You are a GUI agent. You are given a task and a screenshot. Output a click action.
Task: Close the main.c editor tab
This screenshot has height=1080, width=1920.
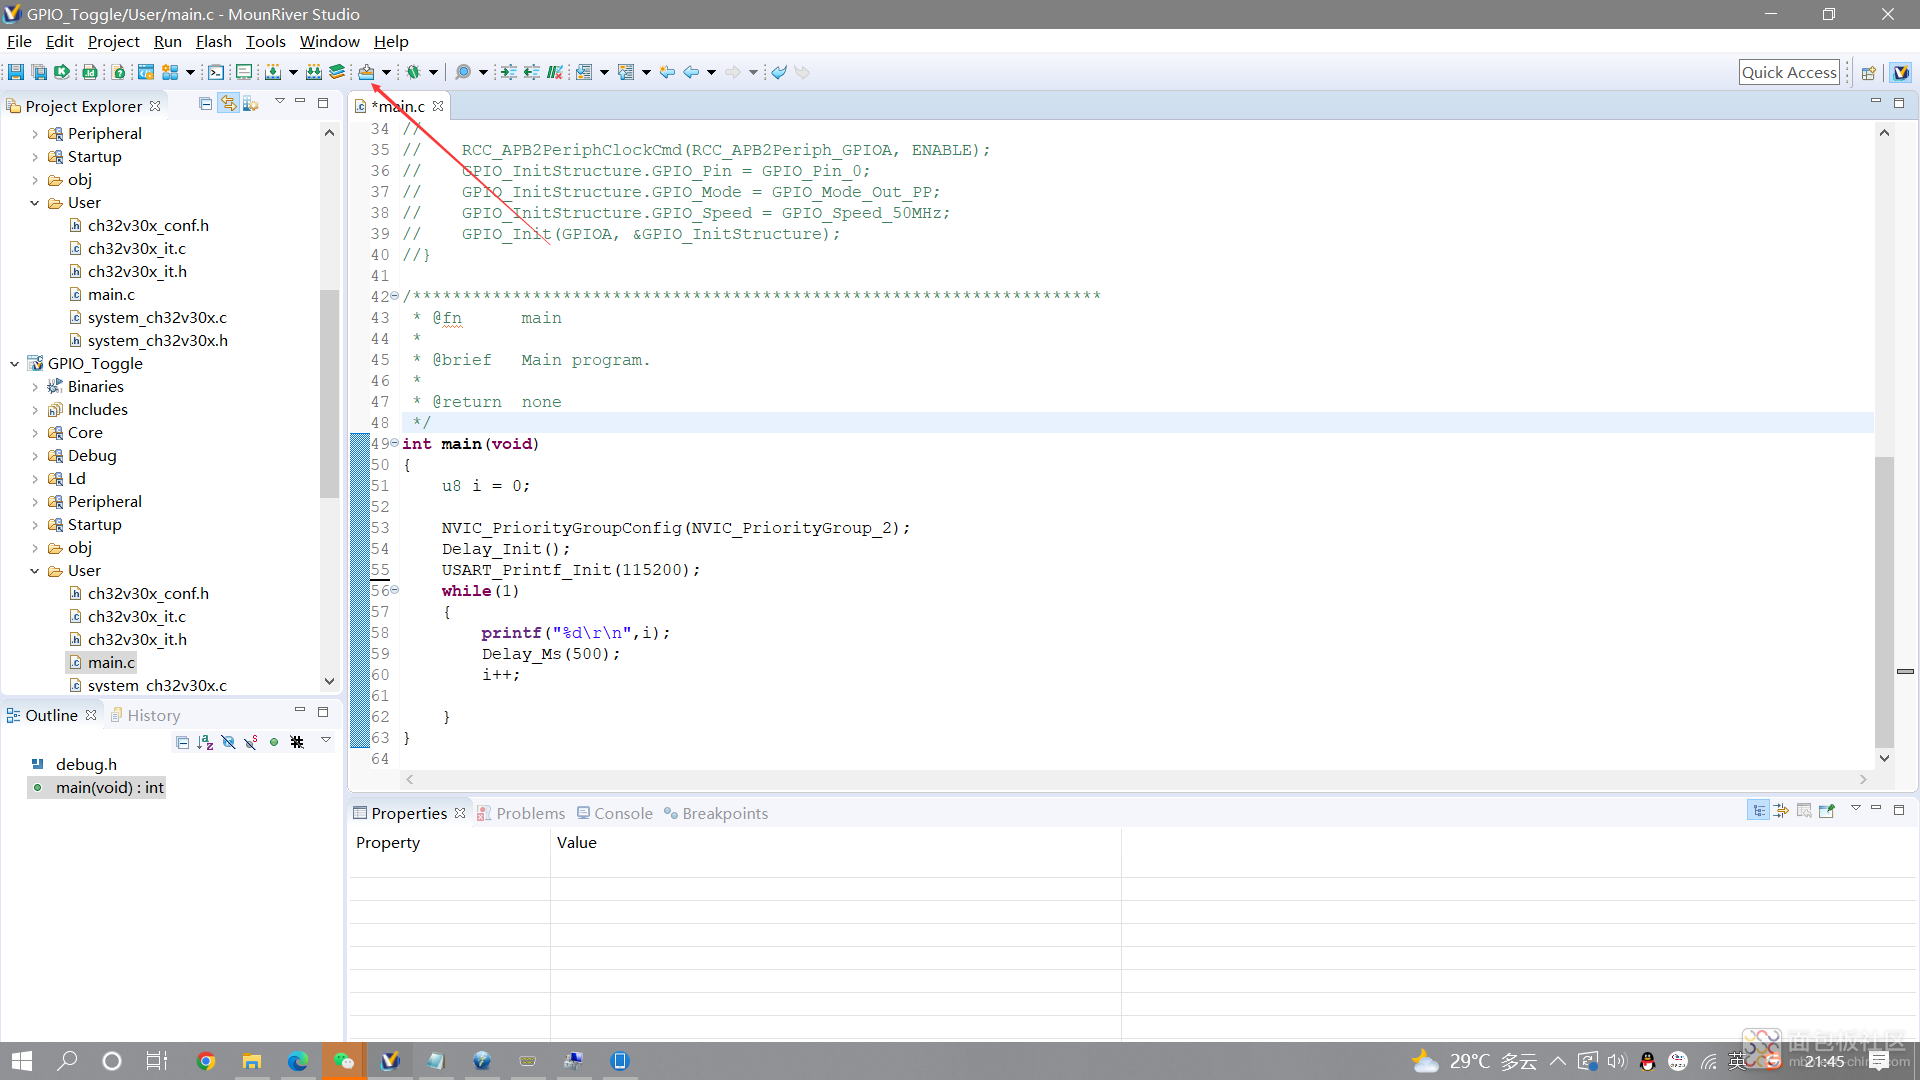pos(438,106)
